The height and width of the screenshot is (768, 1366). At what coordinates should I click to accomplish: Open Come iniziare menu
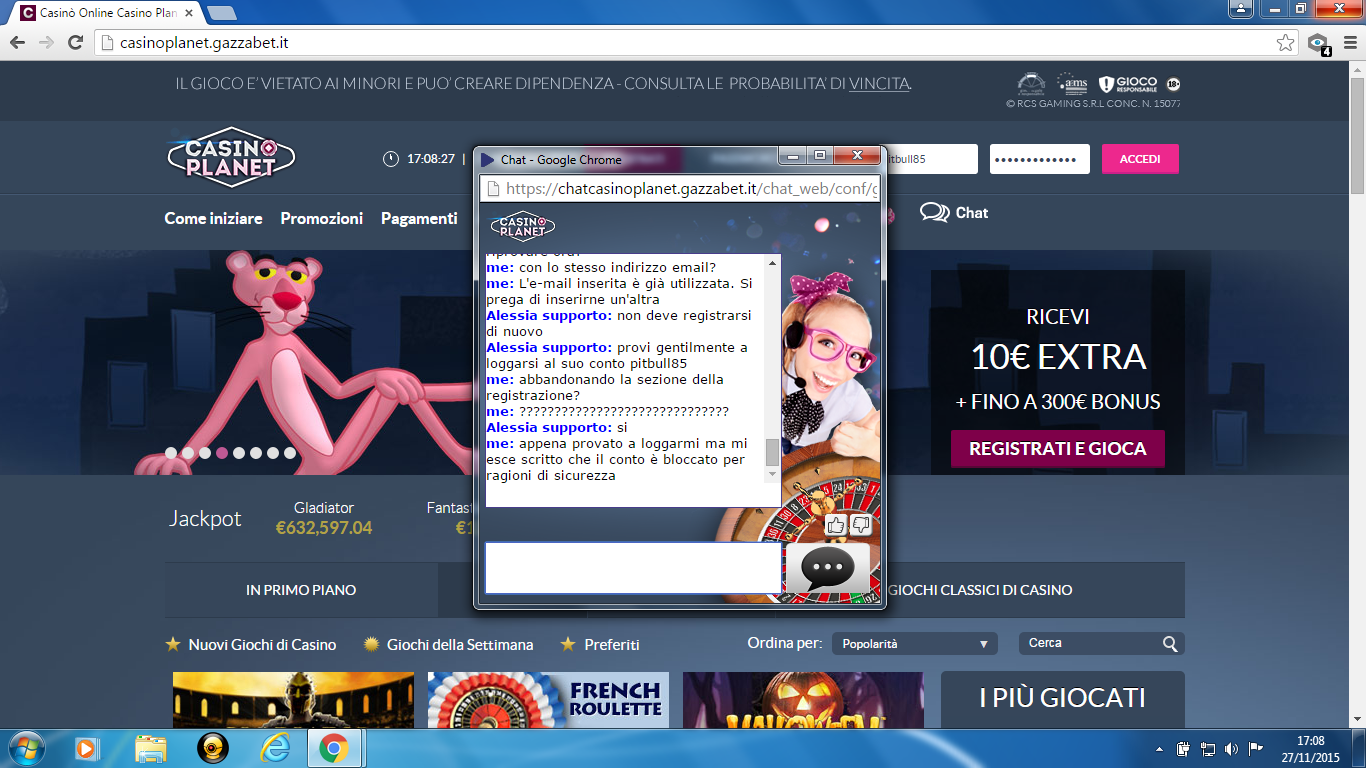pyautogui.click(x=213, y=218)
